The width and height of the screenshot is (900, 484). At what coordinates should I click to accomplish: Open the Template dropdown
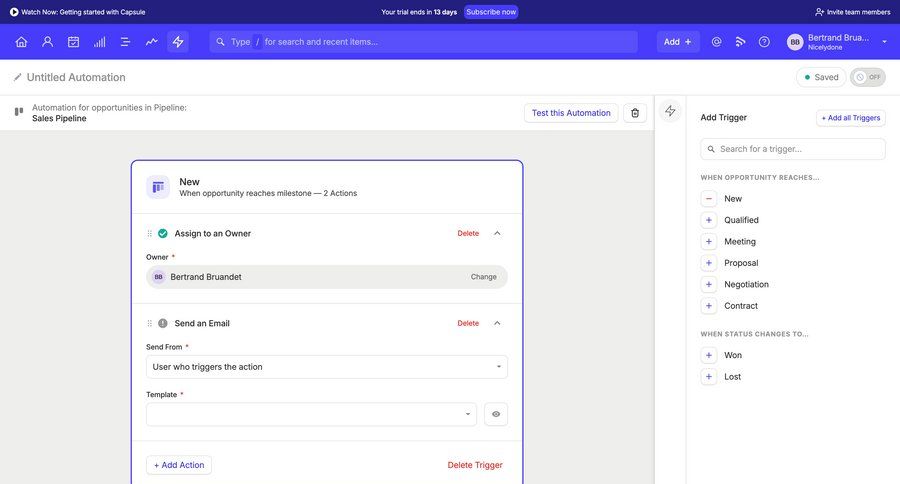pyautogui.click(x=311, y=414)
